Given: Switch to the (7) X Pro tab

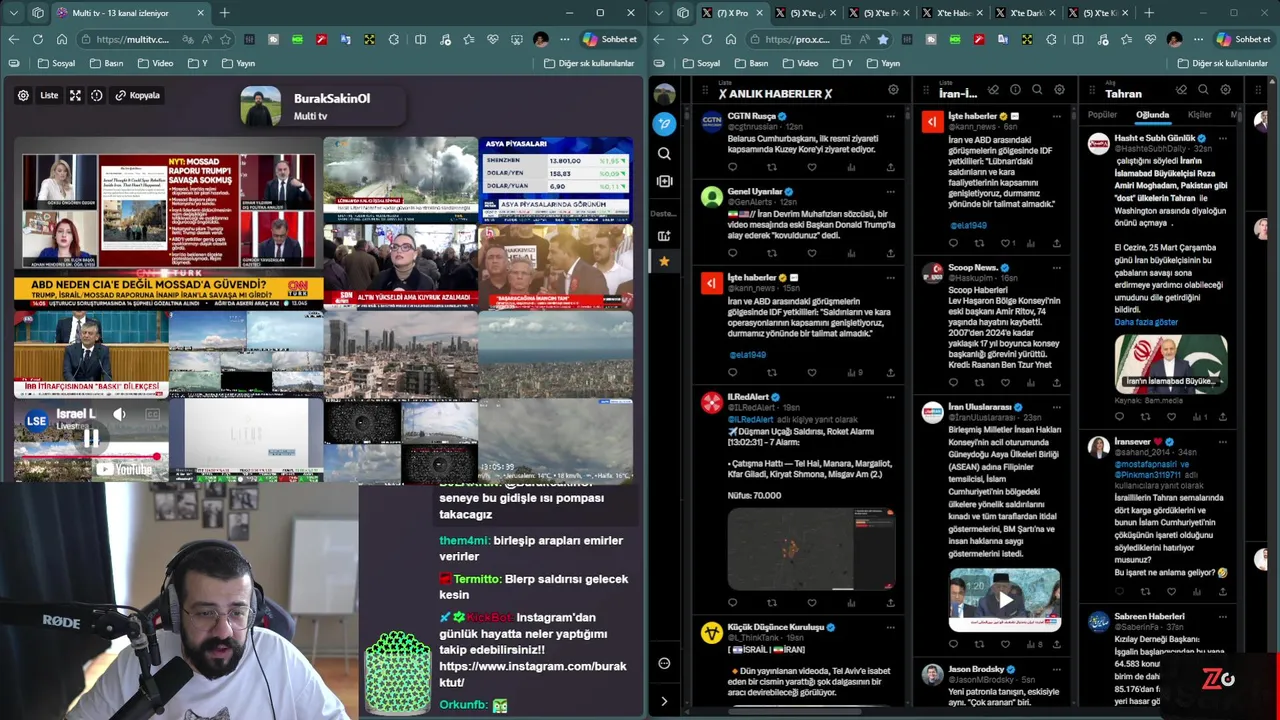Looking at the screenshot, I should click(732, 13).
